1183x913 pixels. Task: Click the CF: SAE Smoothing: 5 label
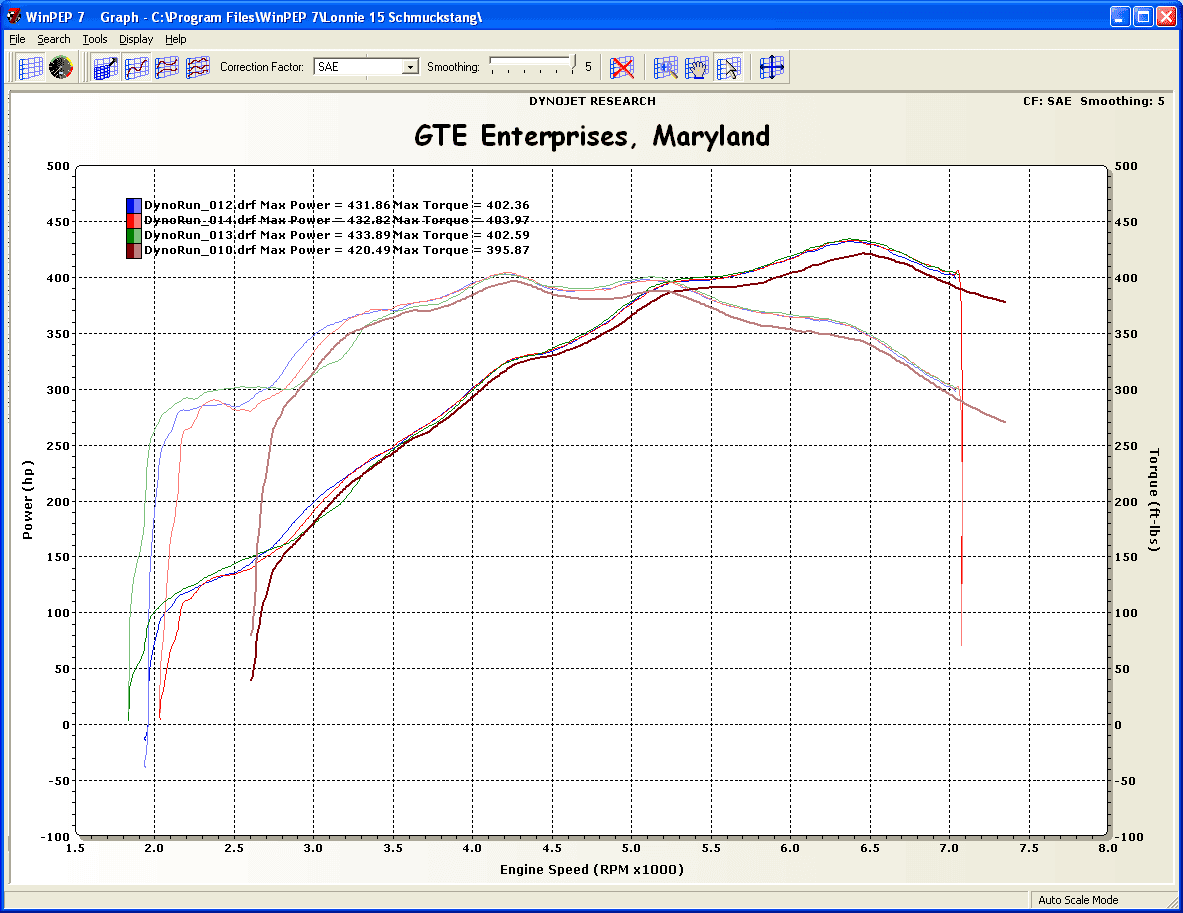pos(1094,101)
